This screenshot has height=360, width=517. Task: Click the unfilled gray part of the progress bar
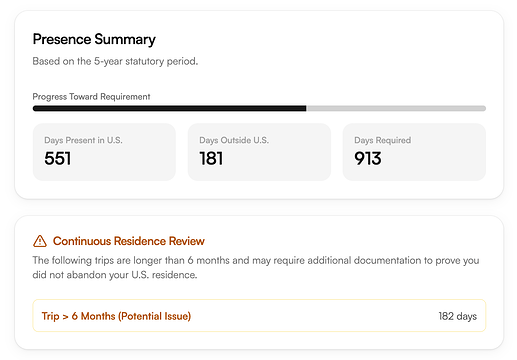396,108
